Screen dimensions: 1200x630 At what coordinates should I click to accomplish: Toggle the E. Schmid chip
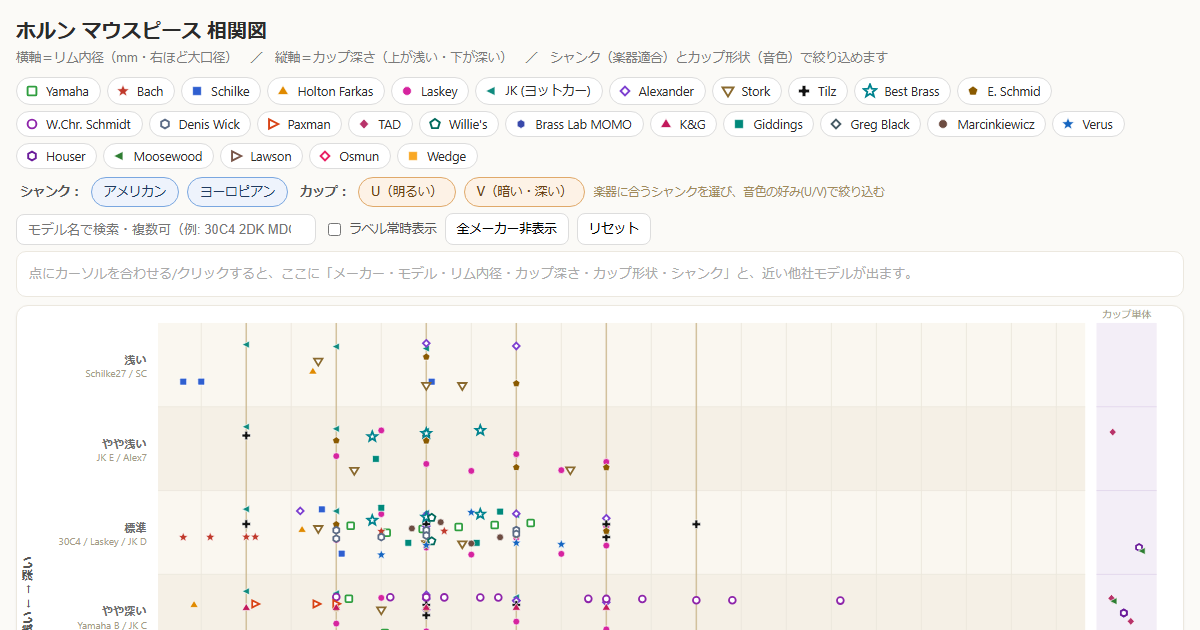click(1005, 91)
